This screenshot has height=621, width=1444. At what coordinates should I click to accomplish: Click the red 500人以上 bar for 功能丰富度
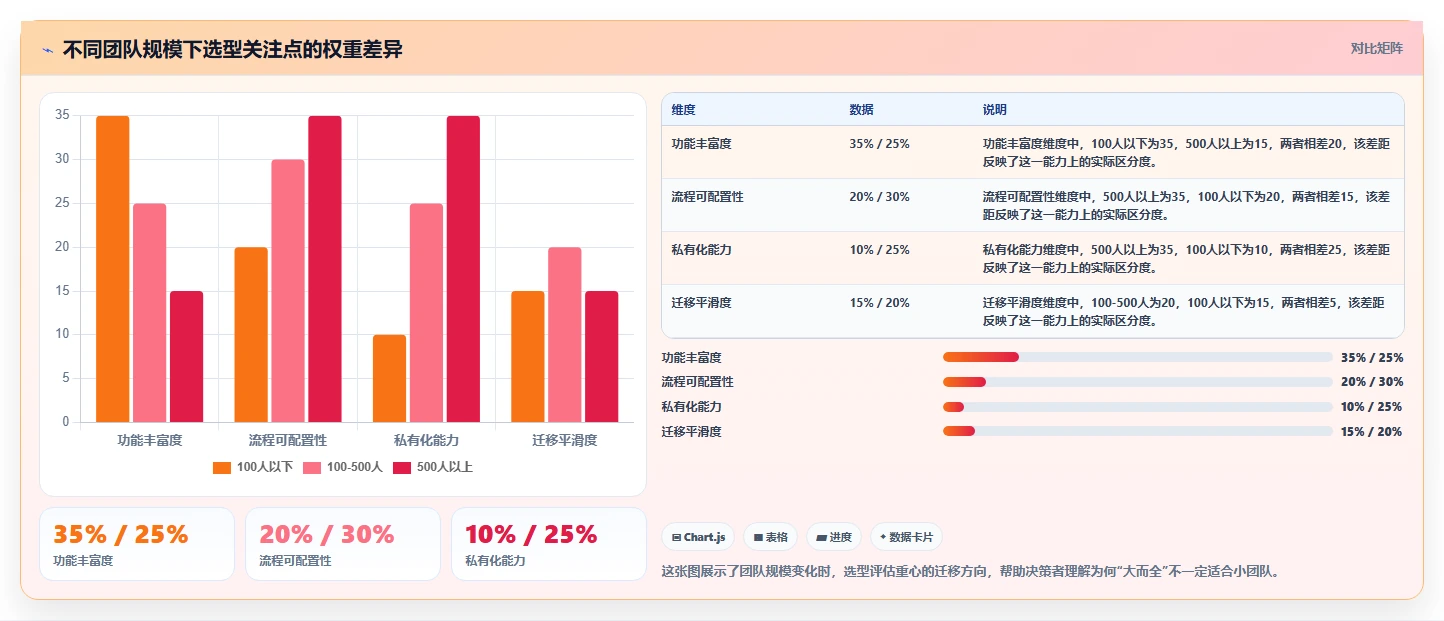click(187, 357)
